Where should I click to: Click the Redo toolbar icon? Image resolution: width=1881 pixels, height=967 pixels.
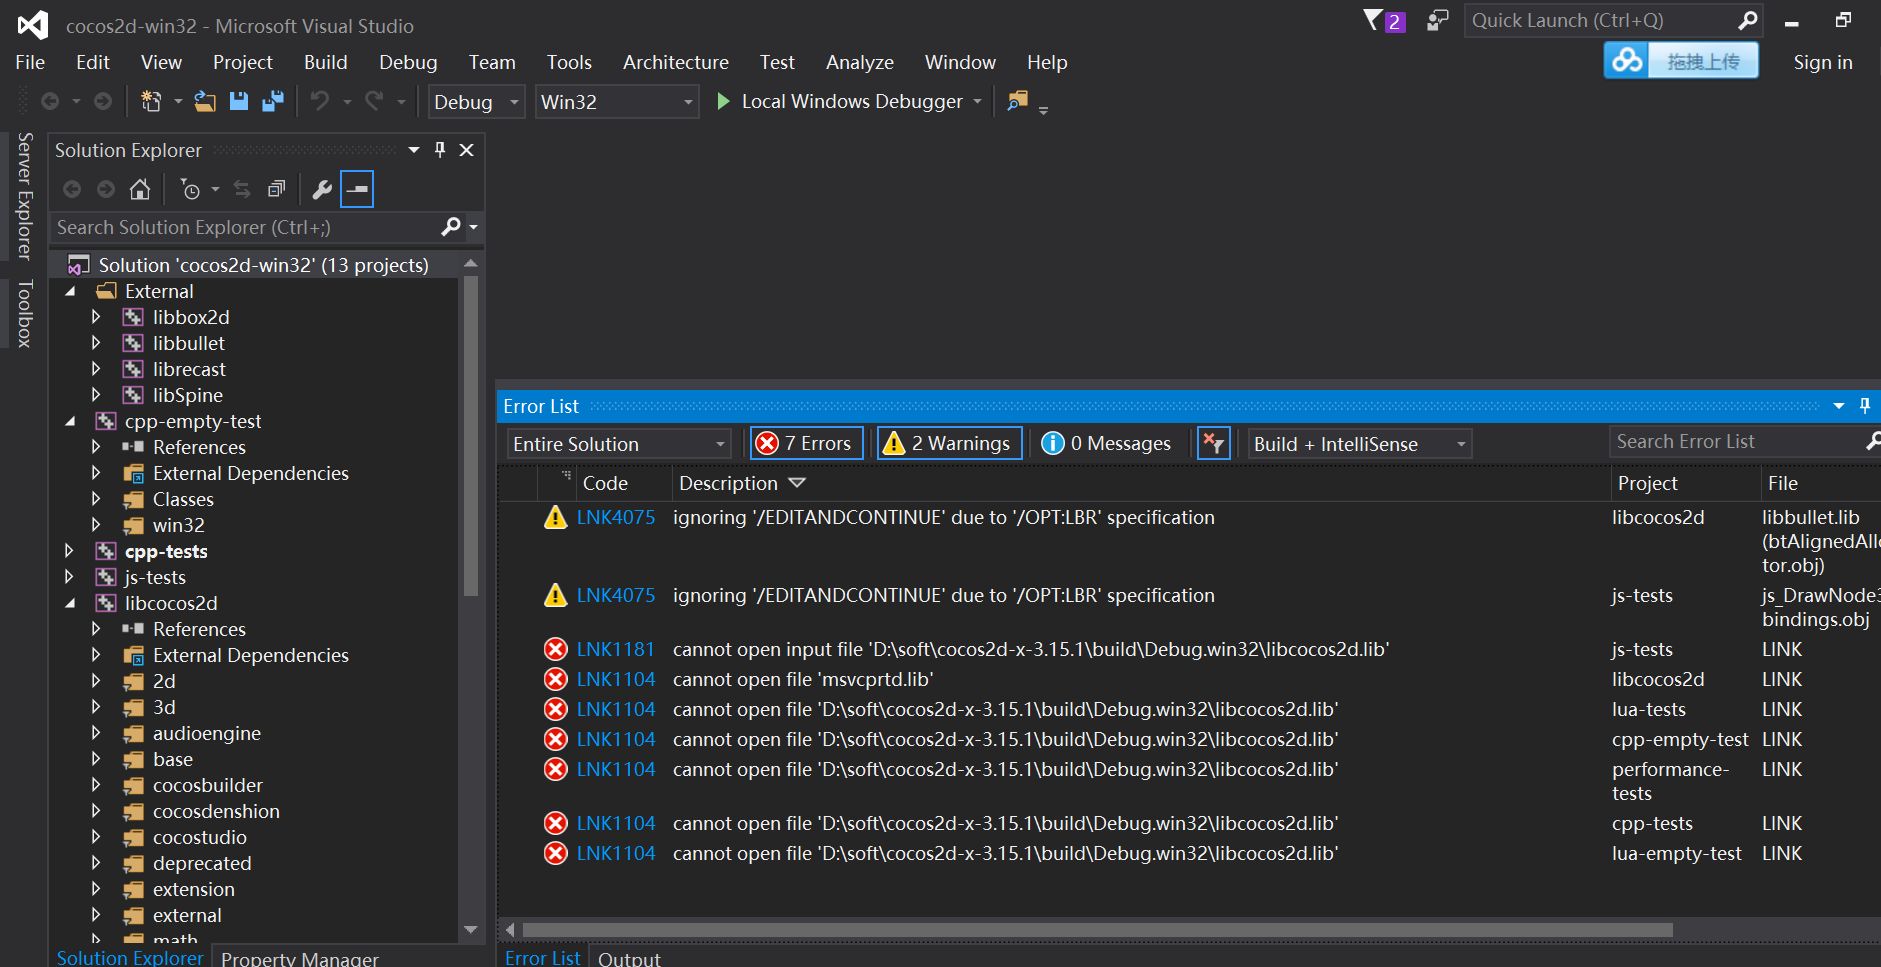click(374, 101)
